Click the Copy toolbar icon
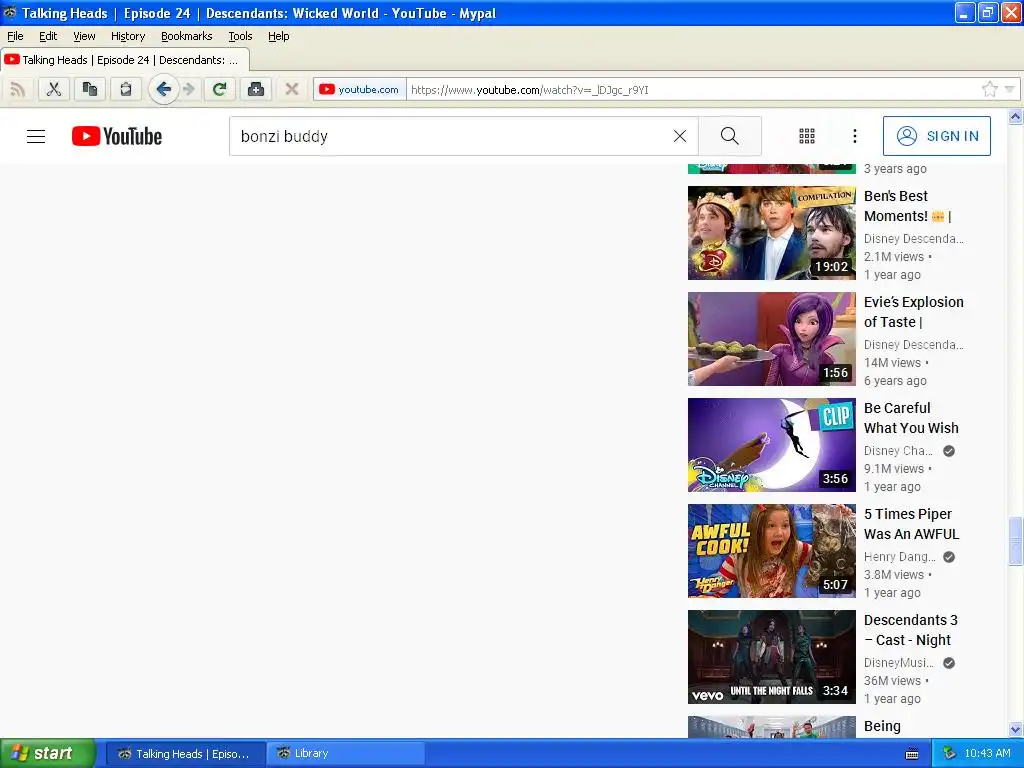This screenshot has height=768, width=1024. (x=89, y=89)
